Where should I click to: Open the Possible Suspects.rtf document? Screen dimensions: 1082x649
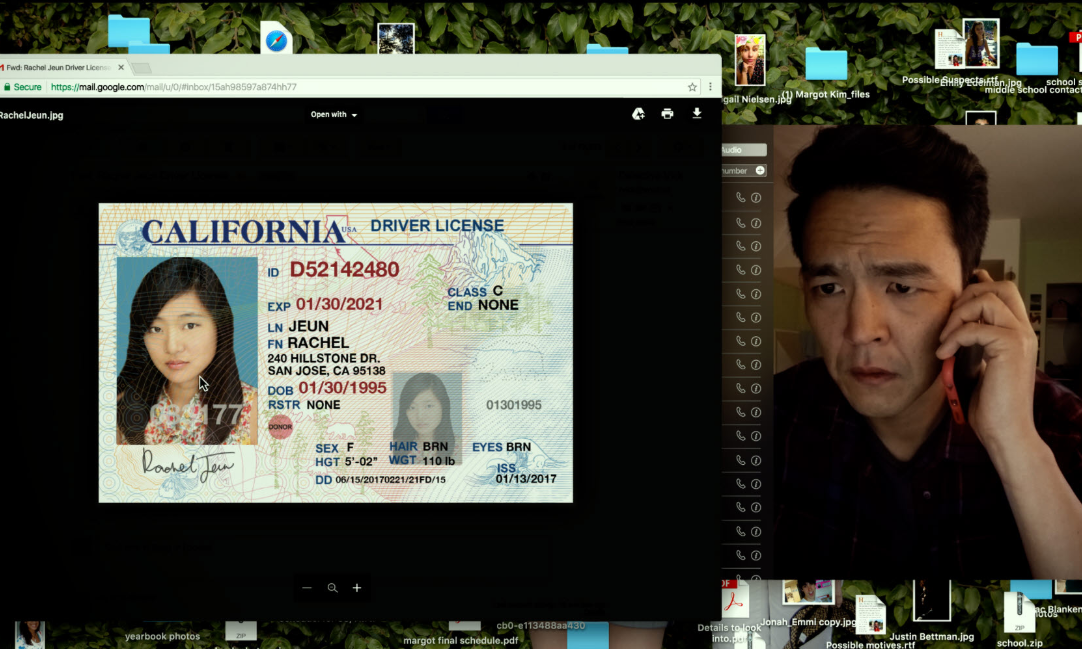tap(949, 49)
